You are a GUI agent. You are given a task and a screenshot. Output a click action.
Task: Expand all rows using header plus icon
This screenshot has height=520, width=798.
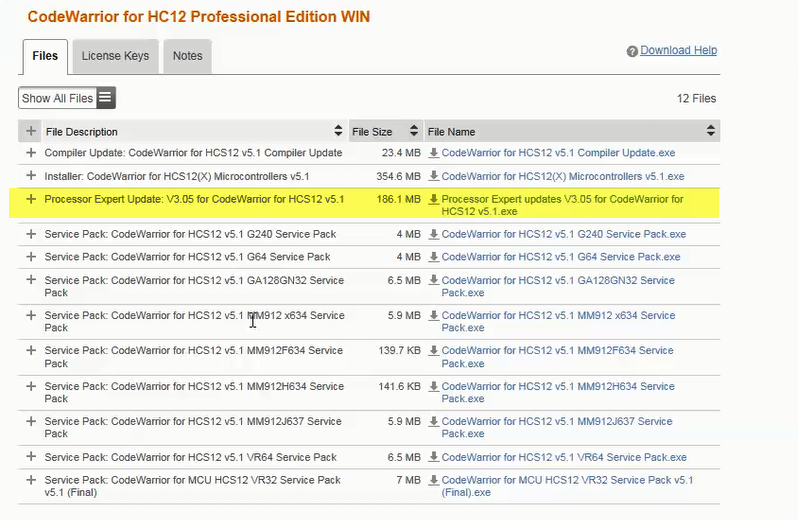(x=31, y=131)
